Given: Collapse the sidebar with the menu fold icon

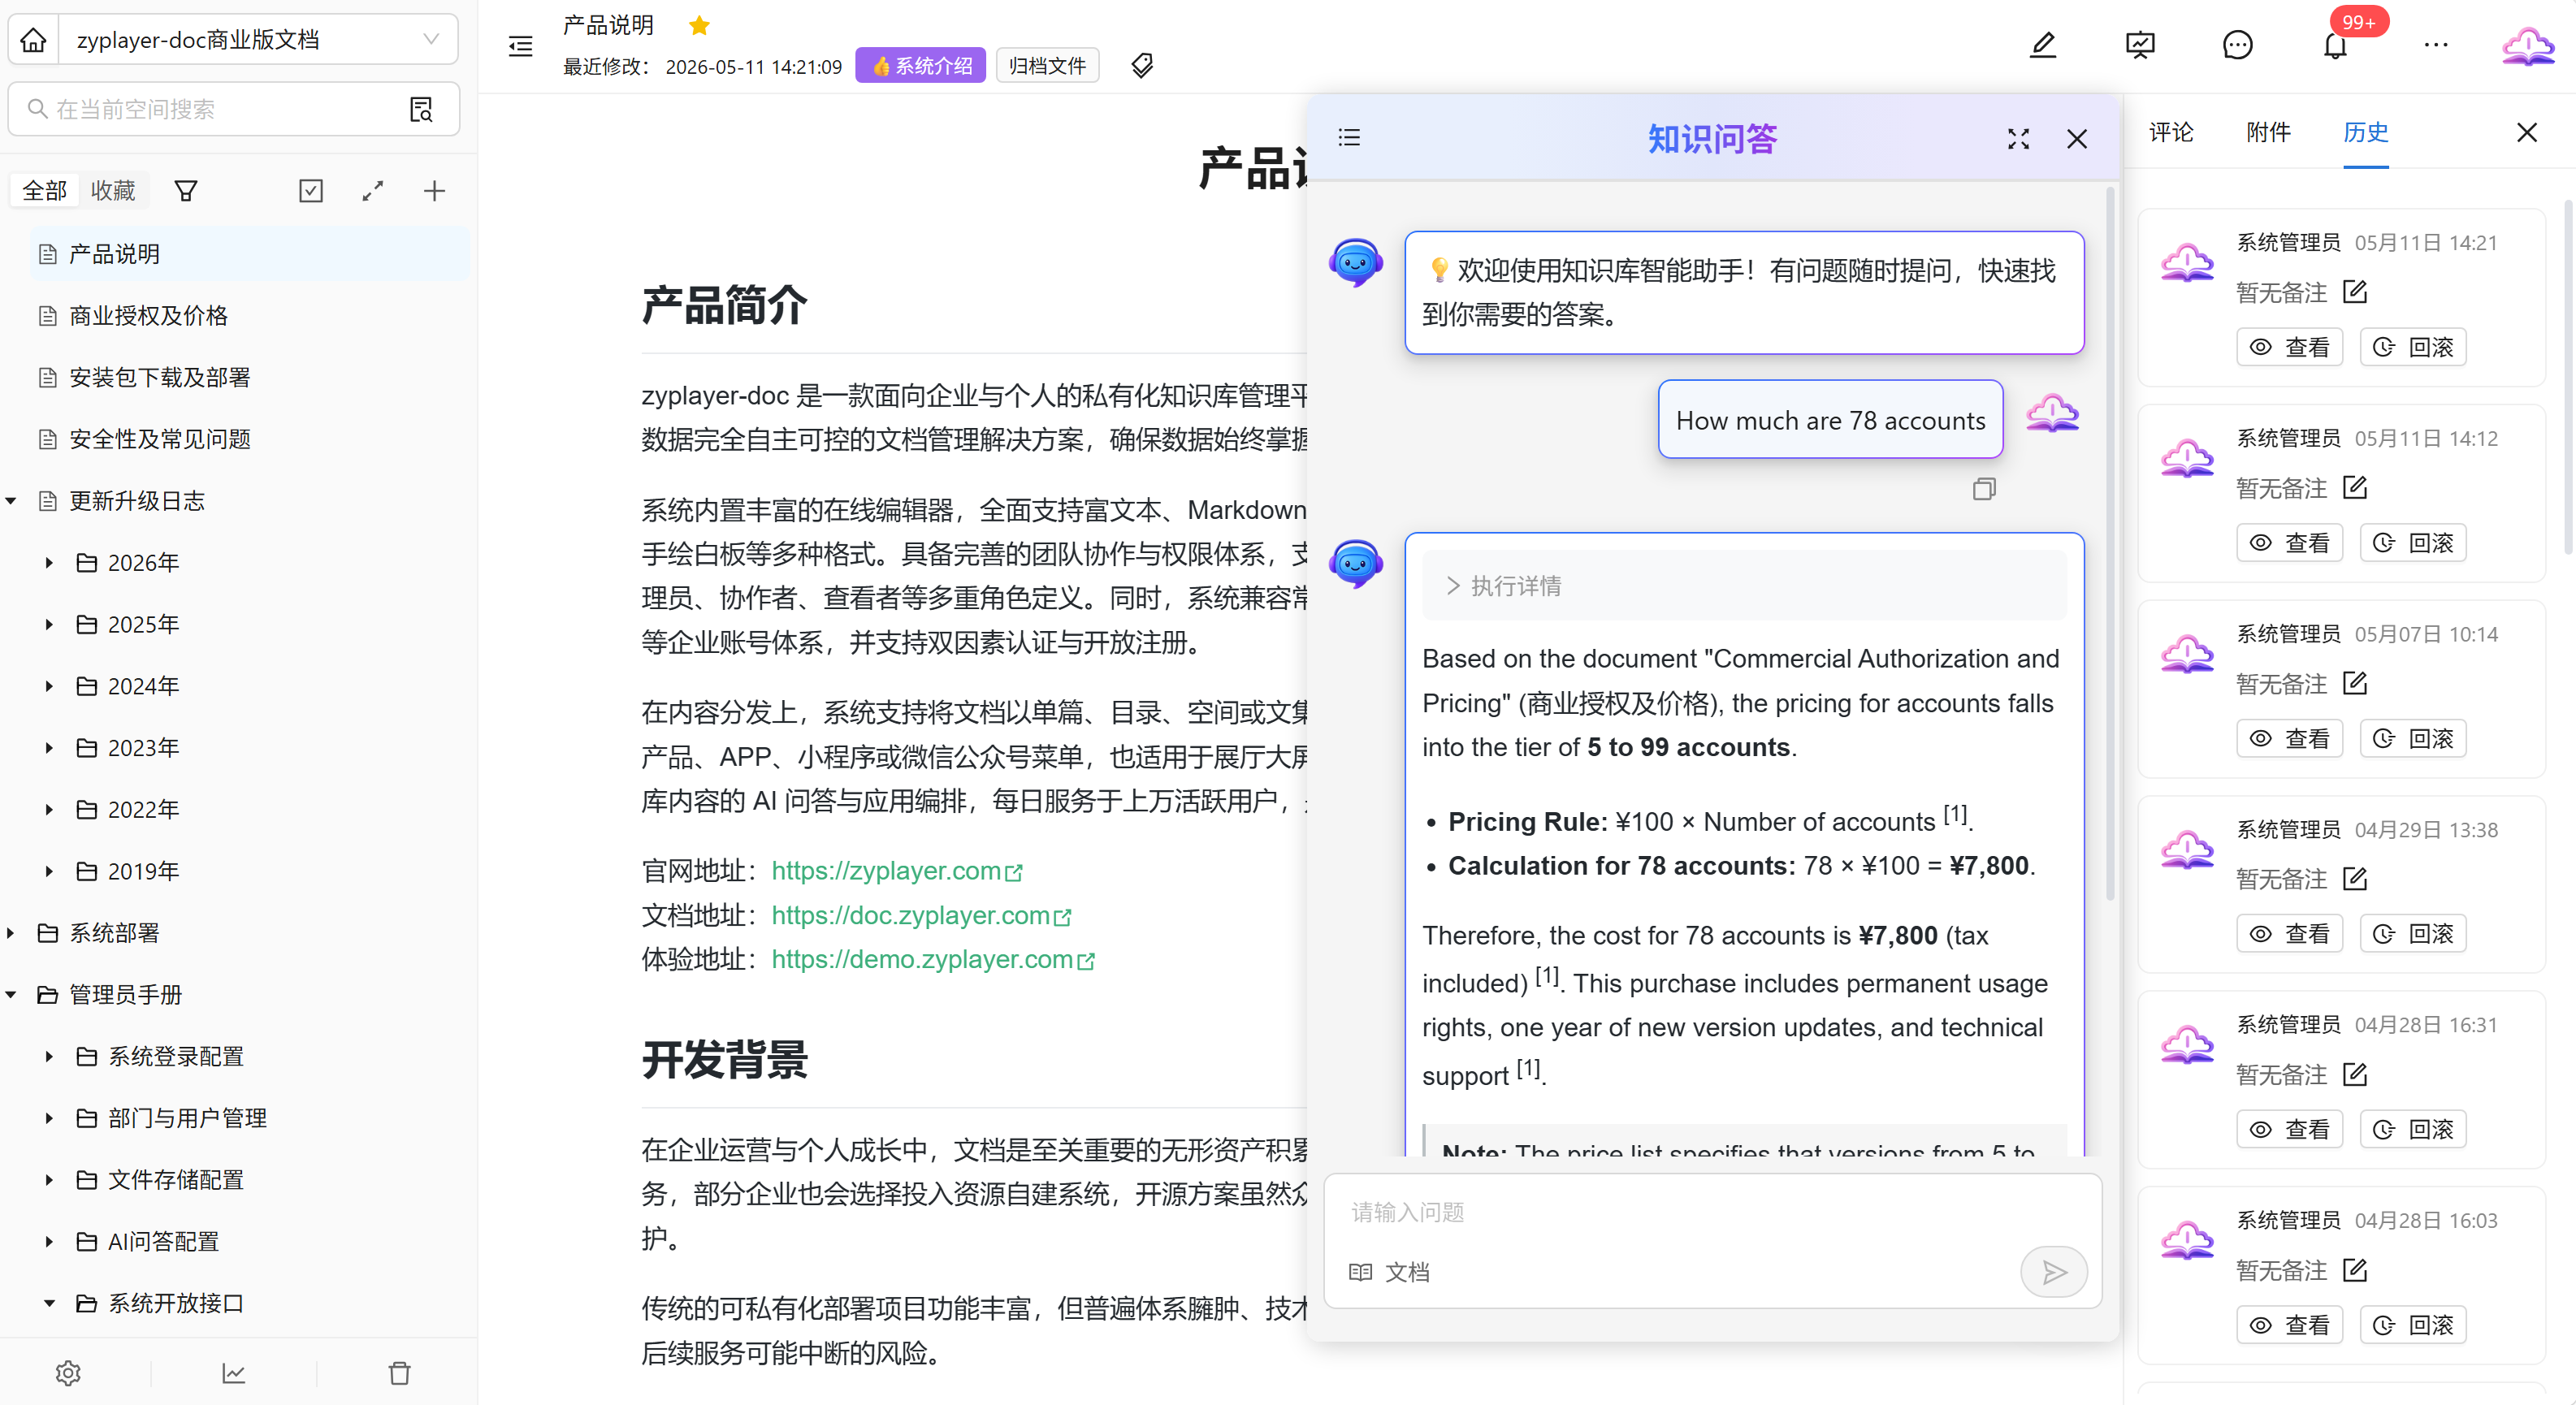Looking at the screenshot, I should tap(521, 46).
